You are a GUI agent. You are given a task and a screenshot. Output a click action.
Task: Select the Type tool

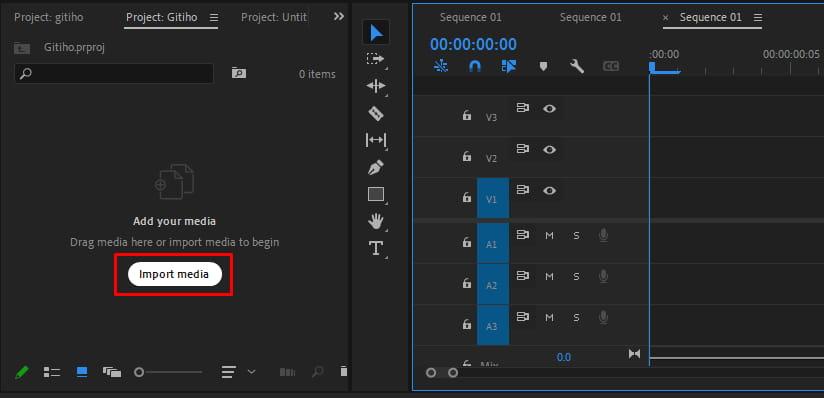tap(376, 248)
